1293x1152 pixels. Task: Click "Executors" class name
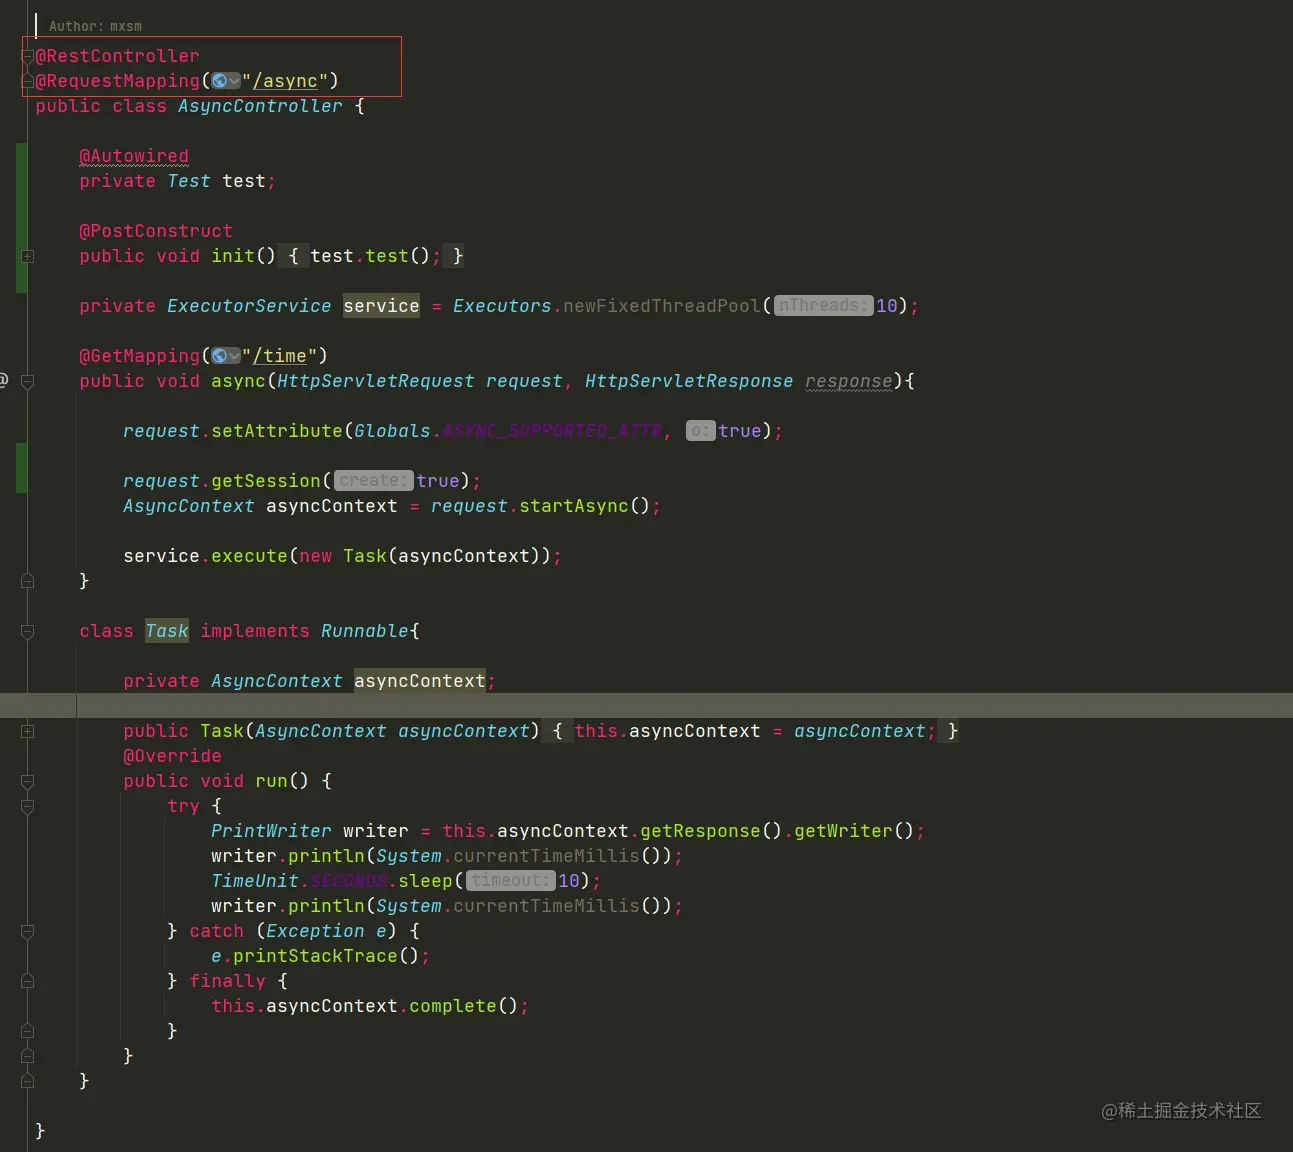click(502, 306)
